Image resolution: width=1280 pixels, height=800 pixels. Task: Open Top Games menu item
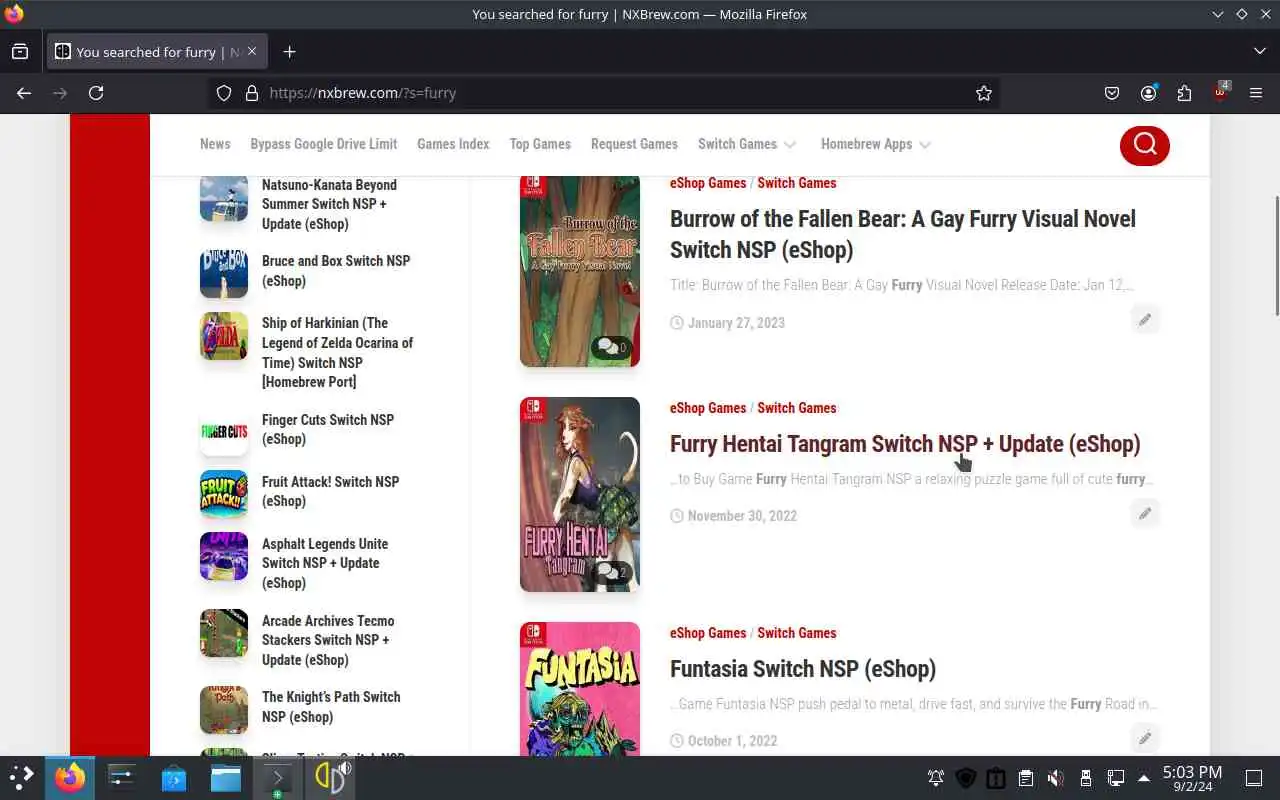(x=540, y=144)
